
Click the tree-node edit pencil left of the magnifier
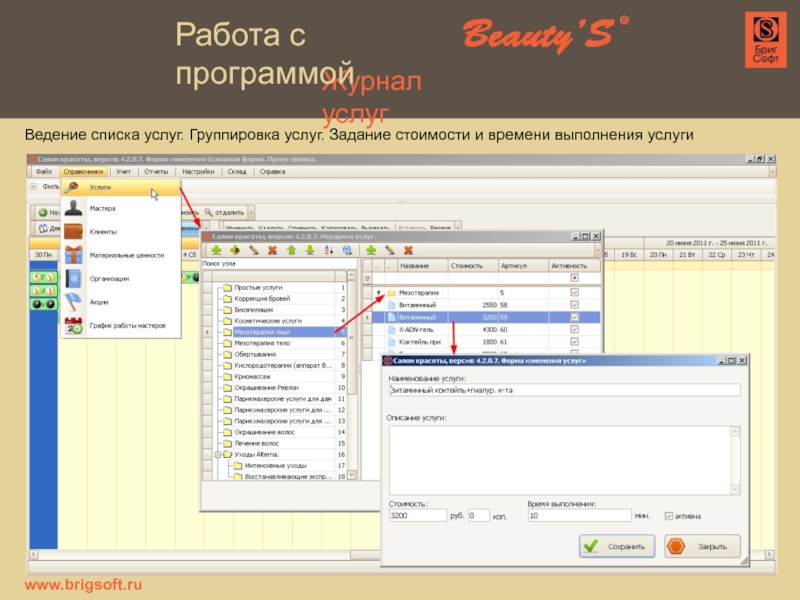pyautogui.click(x=254, y=250)
